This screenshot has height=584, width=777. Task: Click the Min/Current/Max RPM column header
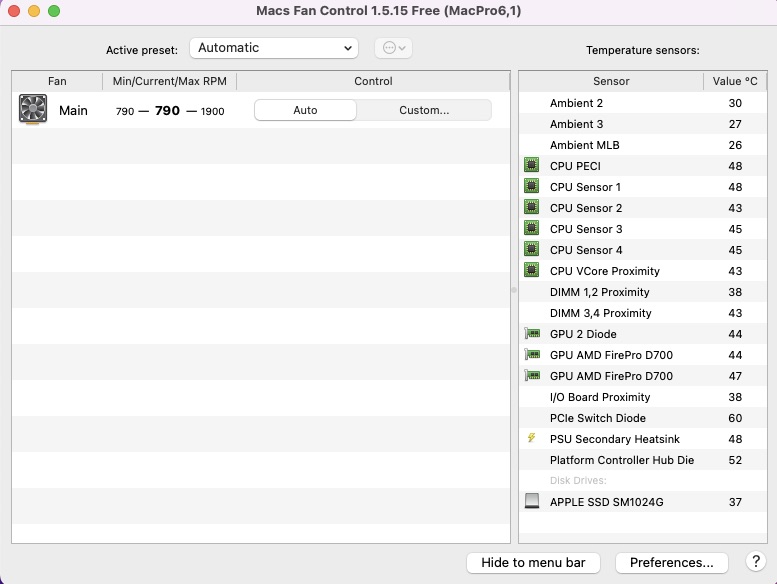pos(169,81)
